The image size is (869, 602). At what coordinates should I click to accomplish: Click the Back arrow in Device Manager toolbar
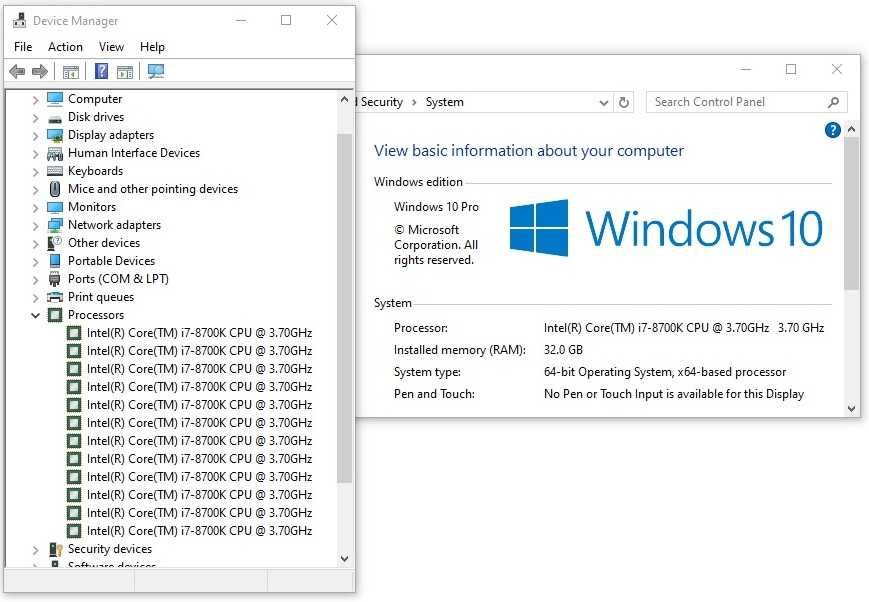point(17,71)
